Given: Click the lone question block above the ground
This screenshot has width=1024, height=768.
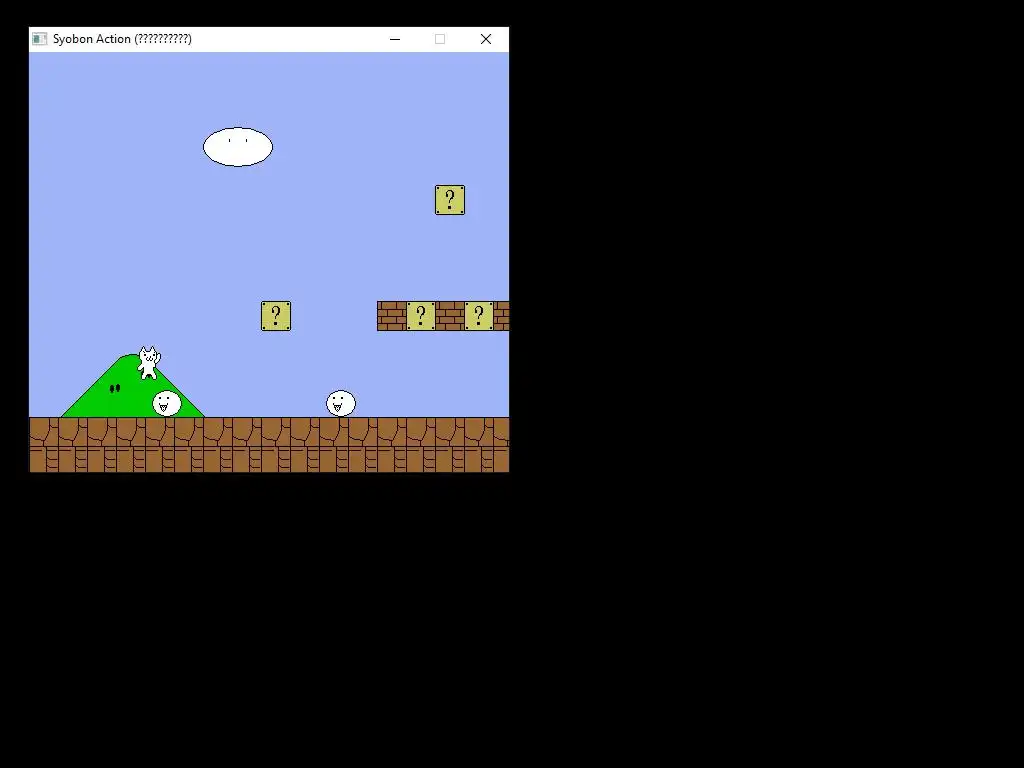Looking at the screenshot, I should [x=276, y=316].
